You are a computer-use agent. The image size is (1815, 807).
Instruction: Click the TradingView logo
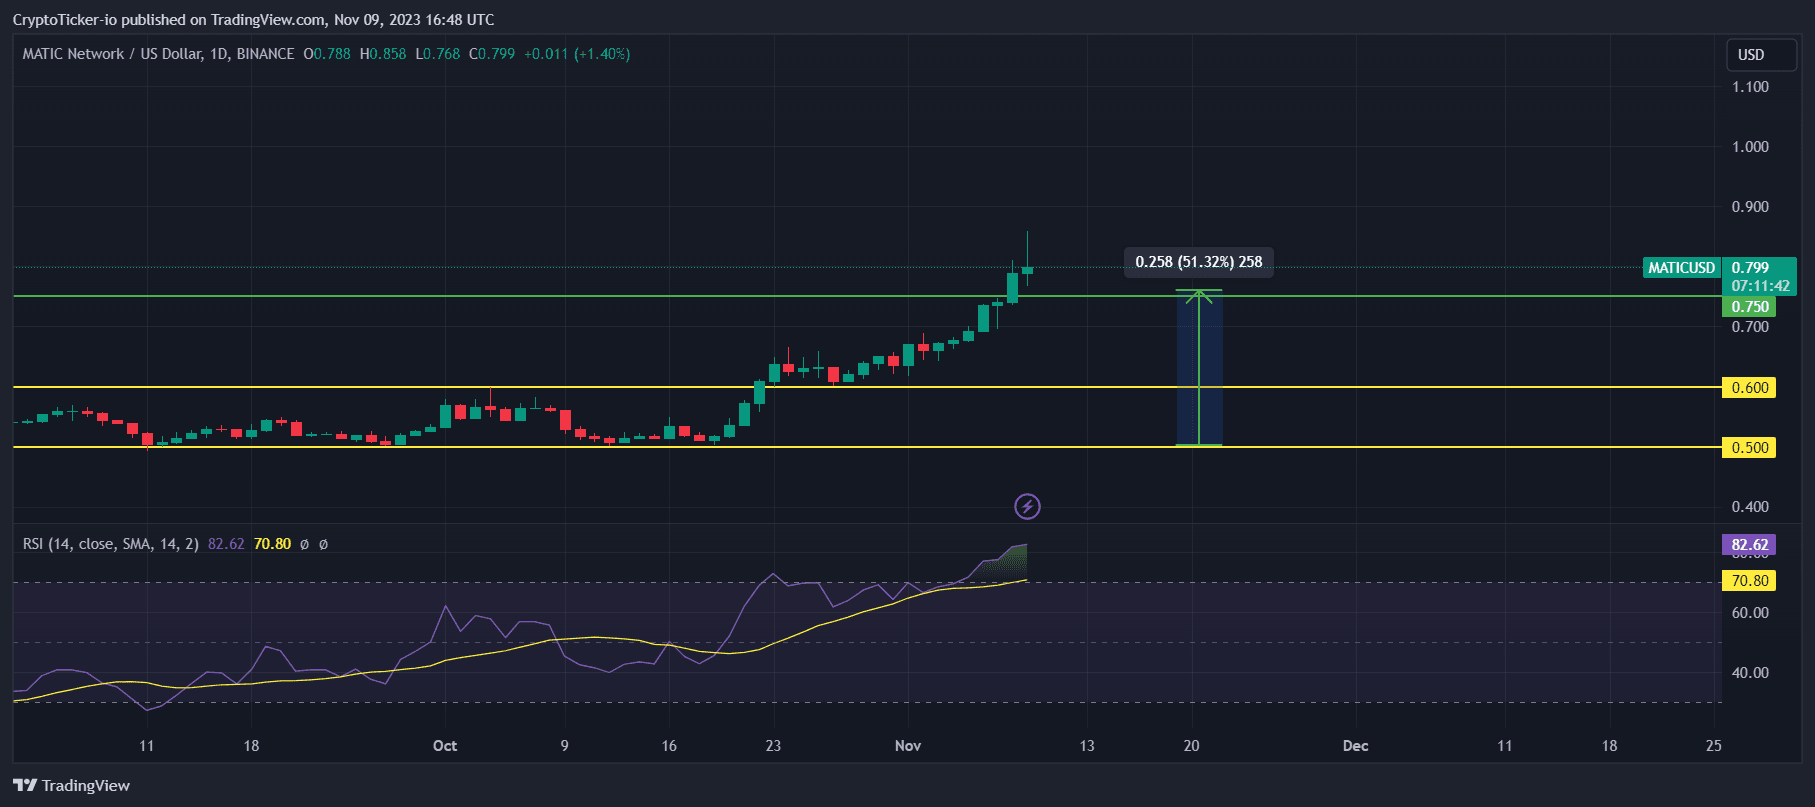[x=72, y=785]
